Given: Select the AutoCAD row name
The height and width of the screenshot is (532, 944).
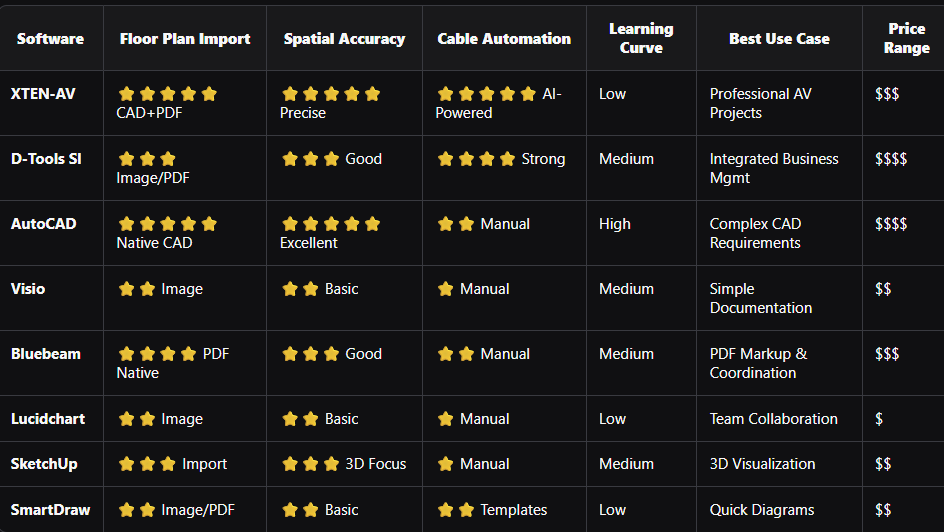Looking at the screenshot, I should pyautogui.click(x=44, y=224).
